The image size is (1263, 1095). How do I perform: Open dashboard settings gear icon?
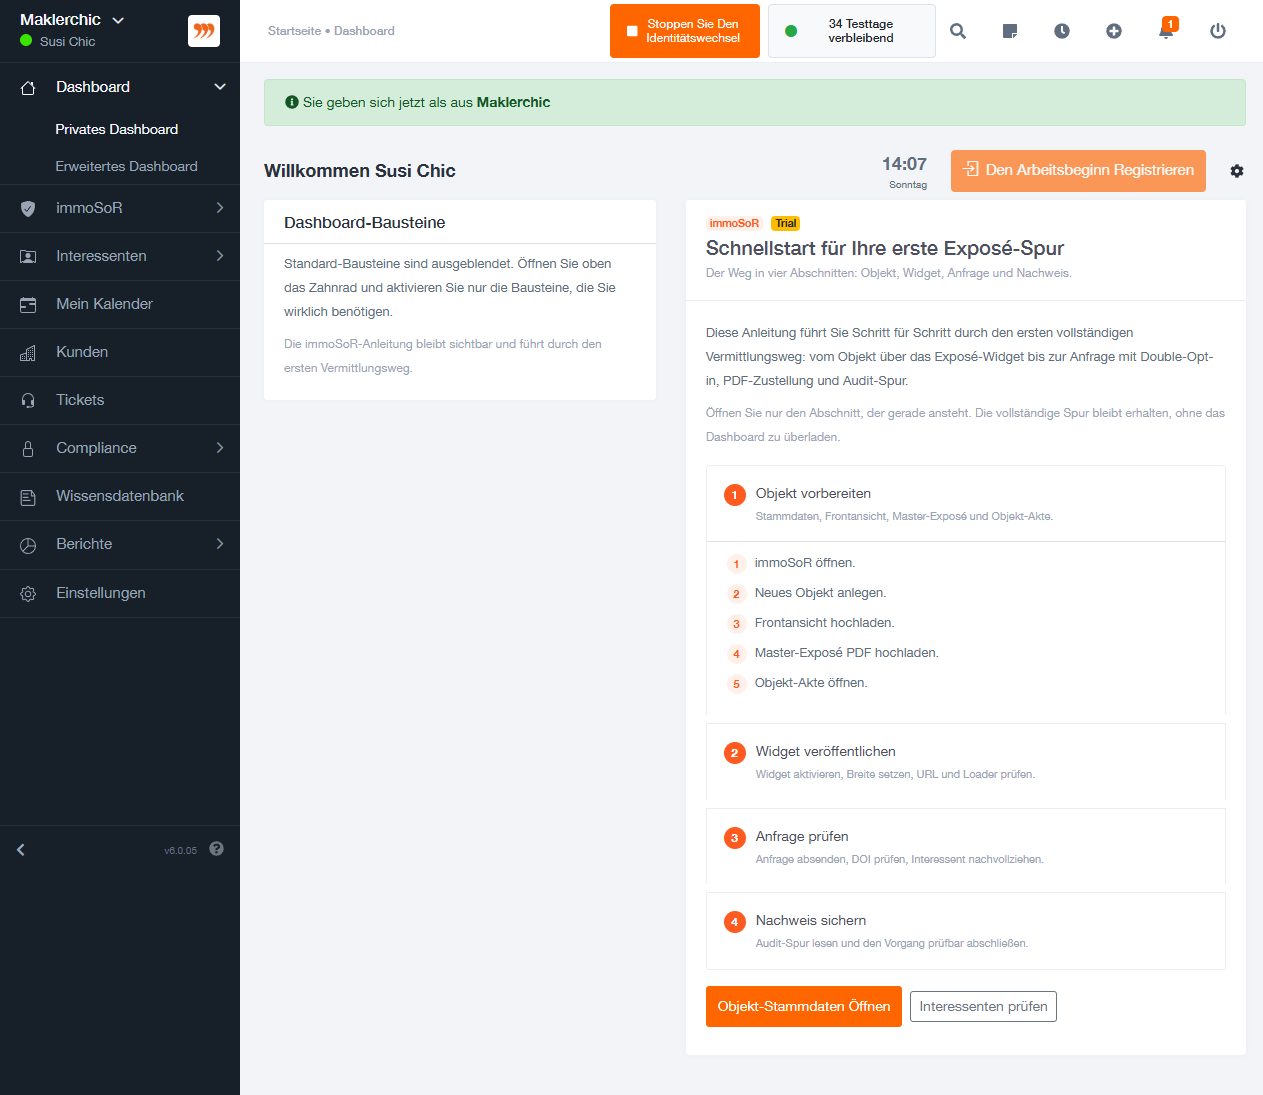pyautogui.click(x=1237, y=171)
